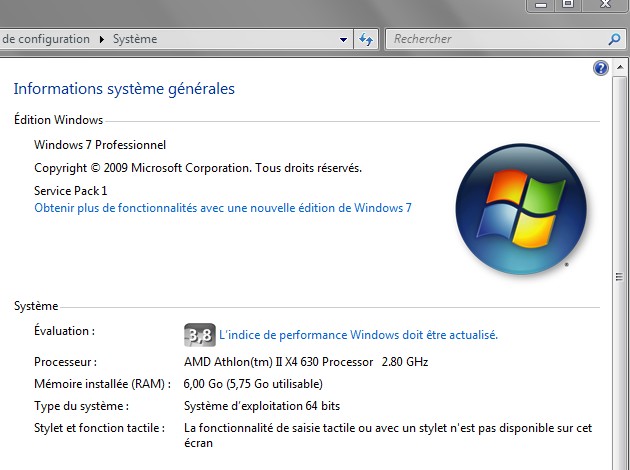Select the Système breadcrumb item
This screenshot has width=630, height=470.
pos(135,39)
